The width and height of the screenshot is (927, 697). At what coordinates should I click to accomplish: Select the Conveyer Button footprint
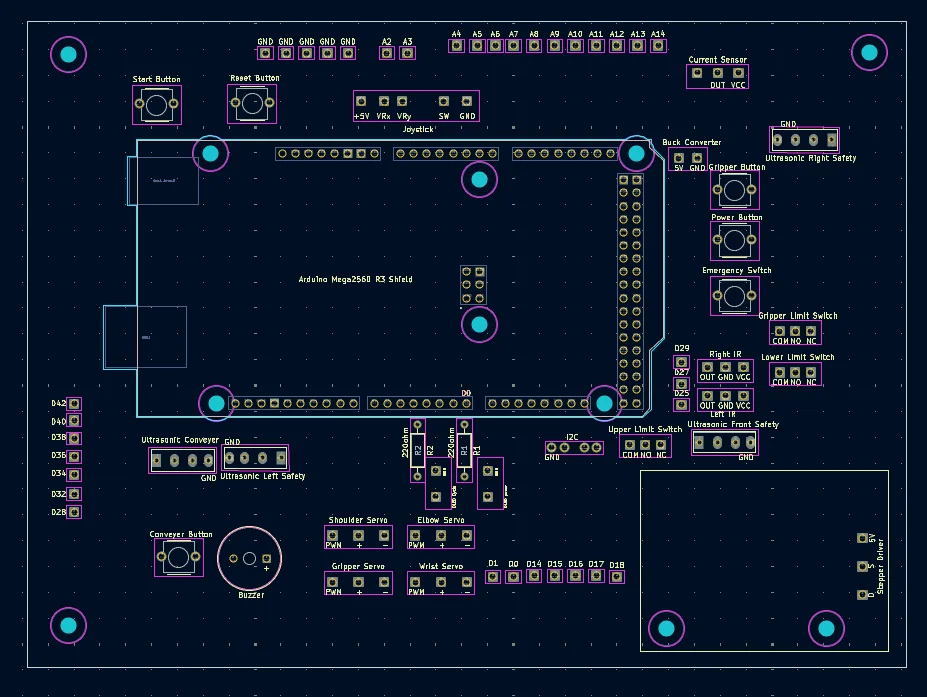[x=179, y=557]
